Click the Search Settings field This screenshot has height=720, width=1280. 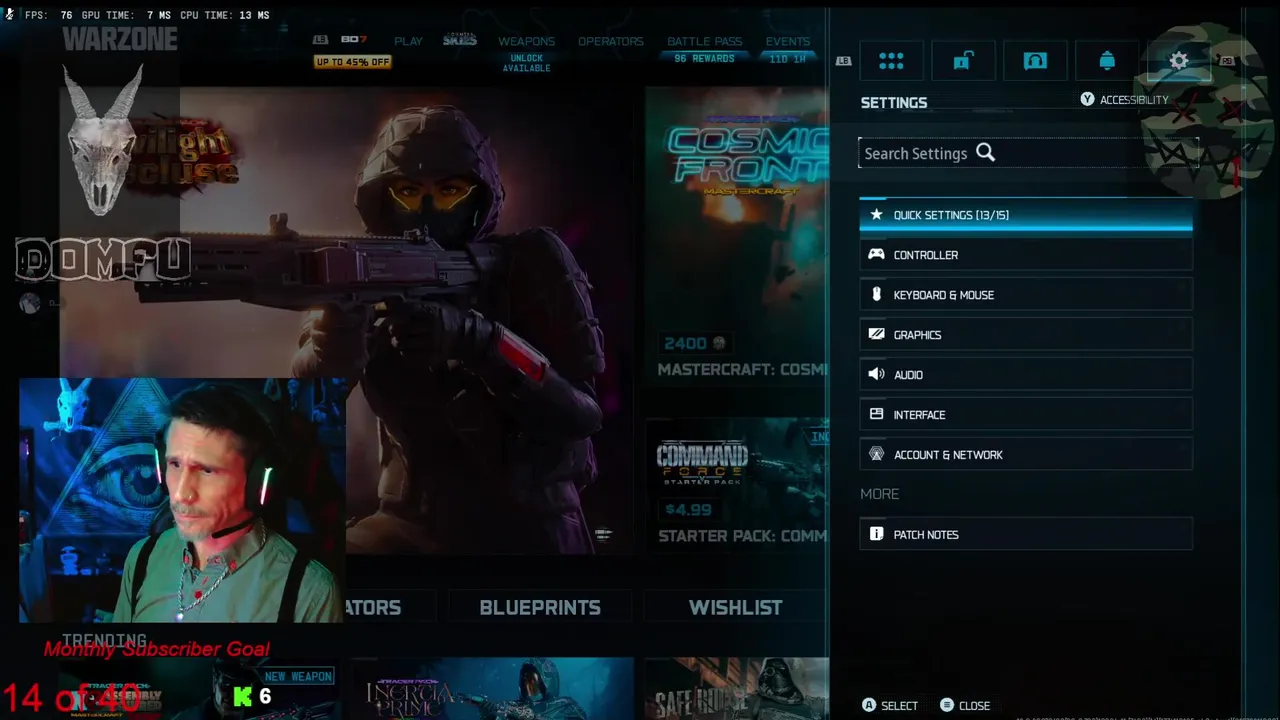(1026, 153)
